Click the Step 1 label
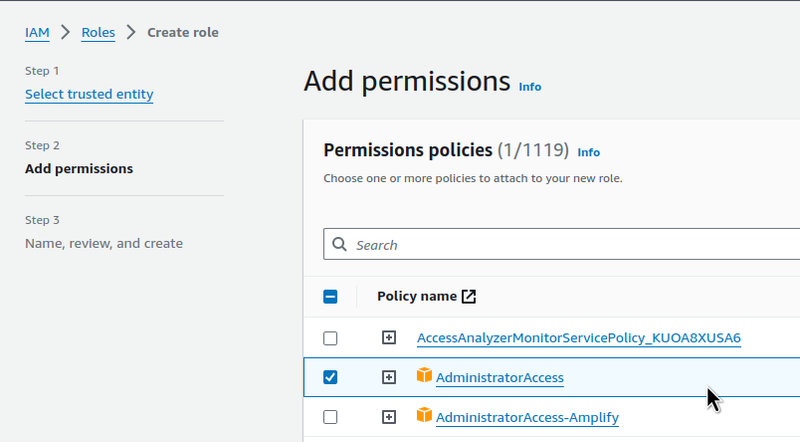 pyautogui.click(x=42, y=71)
